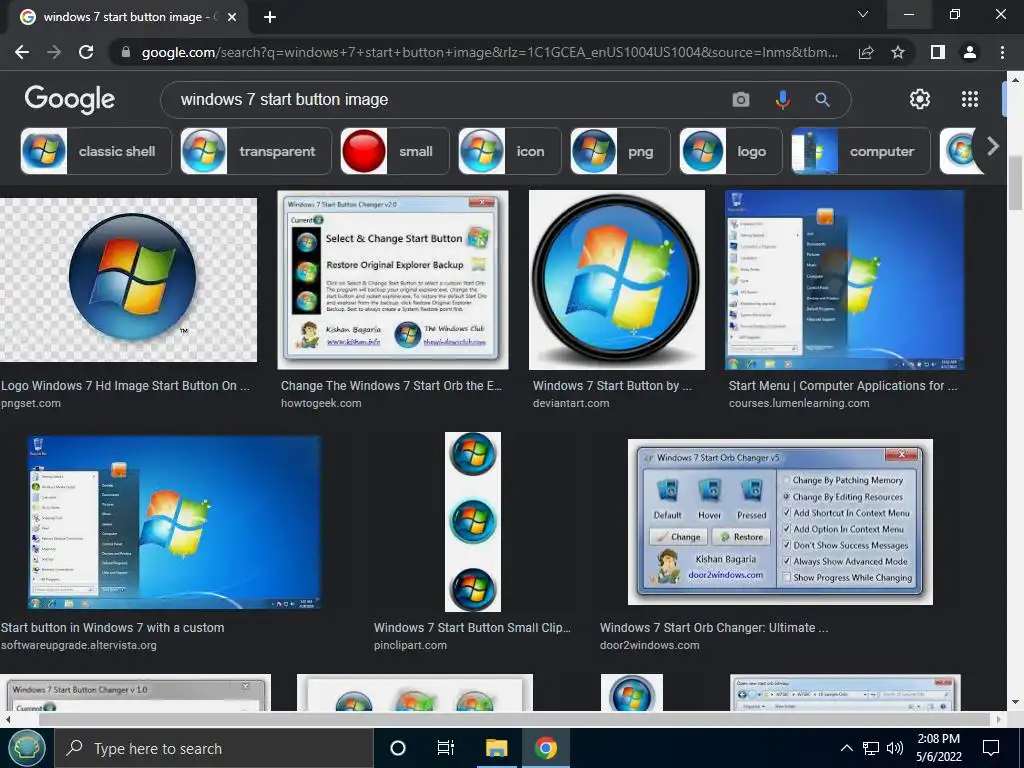This screenshot has height=768, width=1024.
Task: Open the Google apps grid
Action: pos(970,99)
